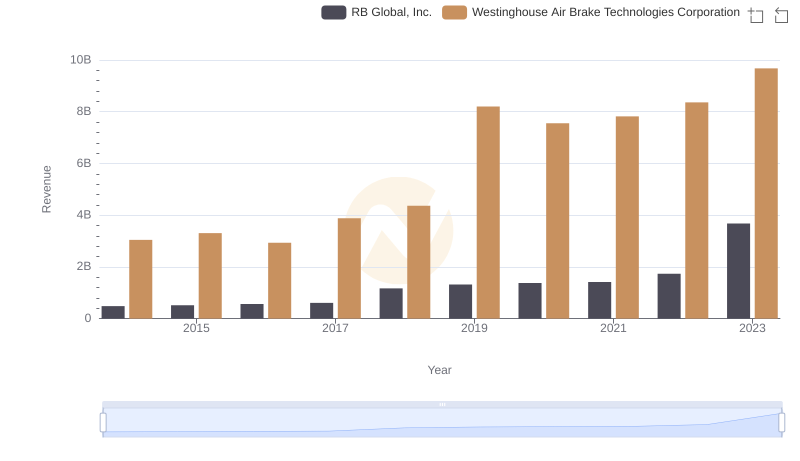The width and height of the screenshot is (800, 461).
Task: Click the Westinghouse bar for 2023
Action: (766, 193)
